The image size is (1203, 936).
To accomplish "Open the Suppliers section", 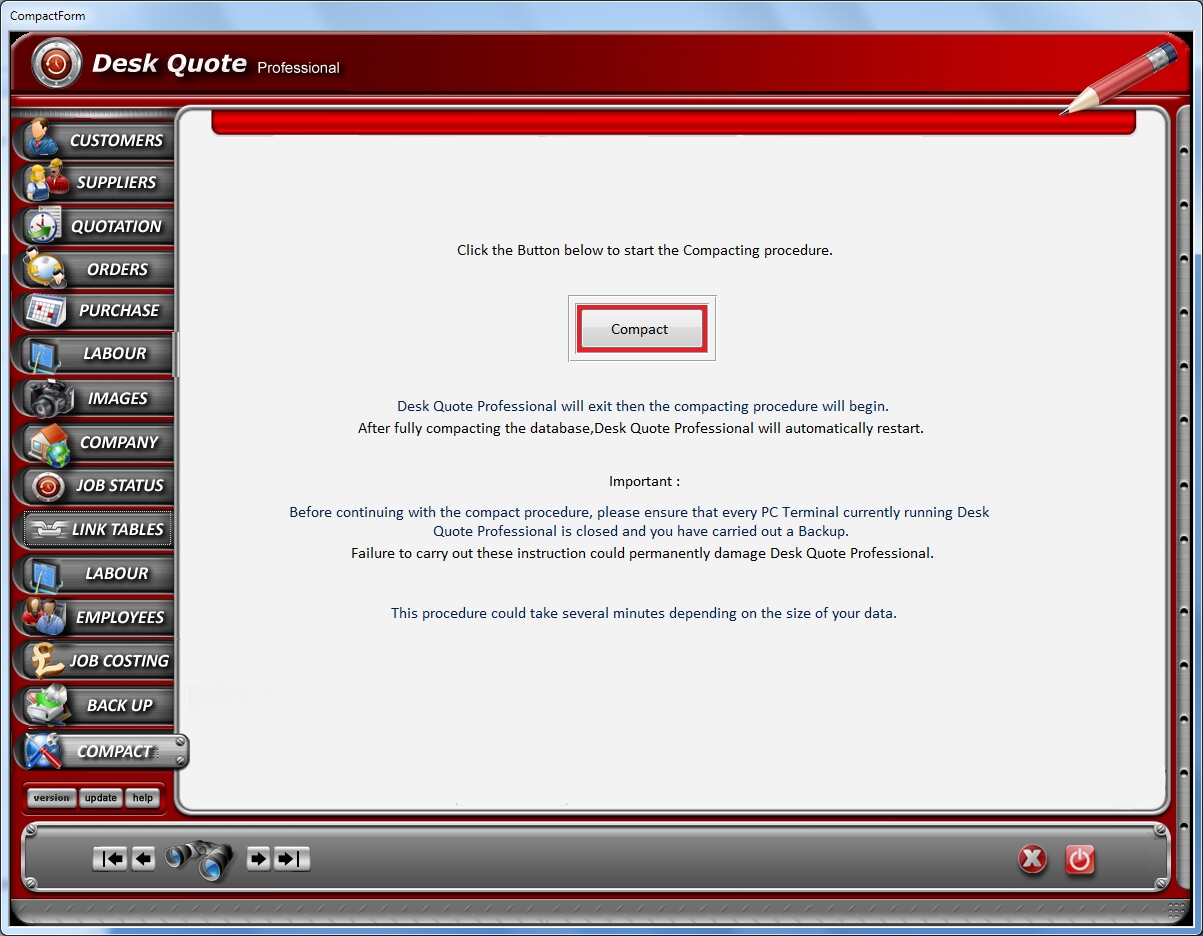I will click(x=94, y=182).
